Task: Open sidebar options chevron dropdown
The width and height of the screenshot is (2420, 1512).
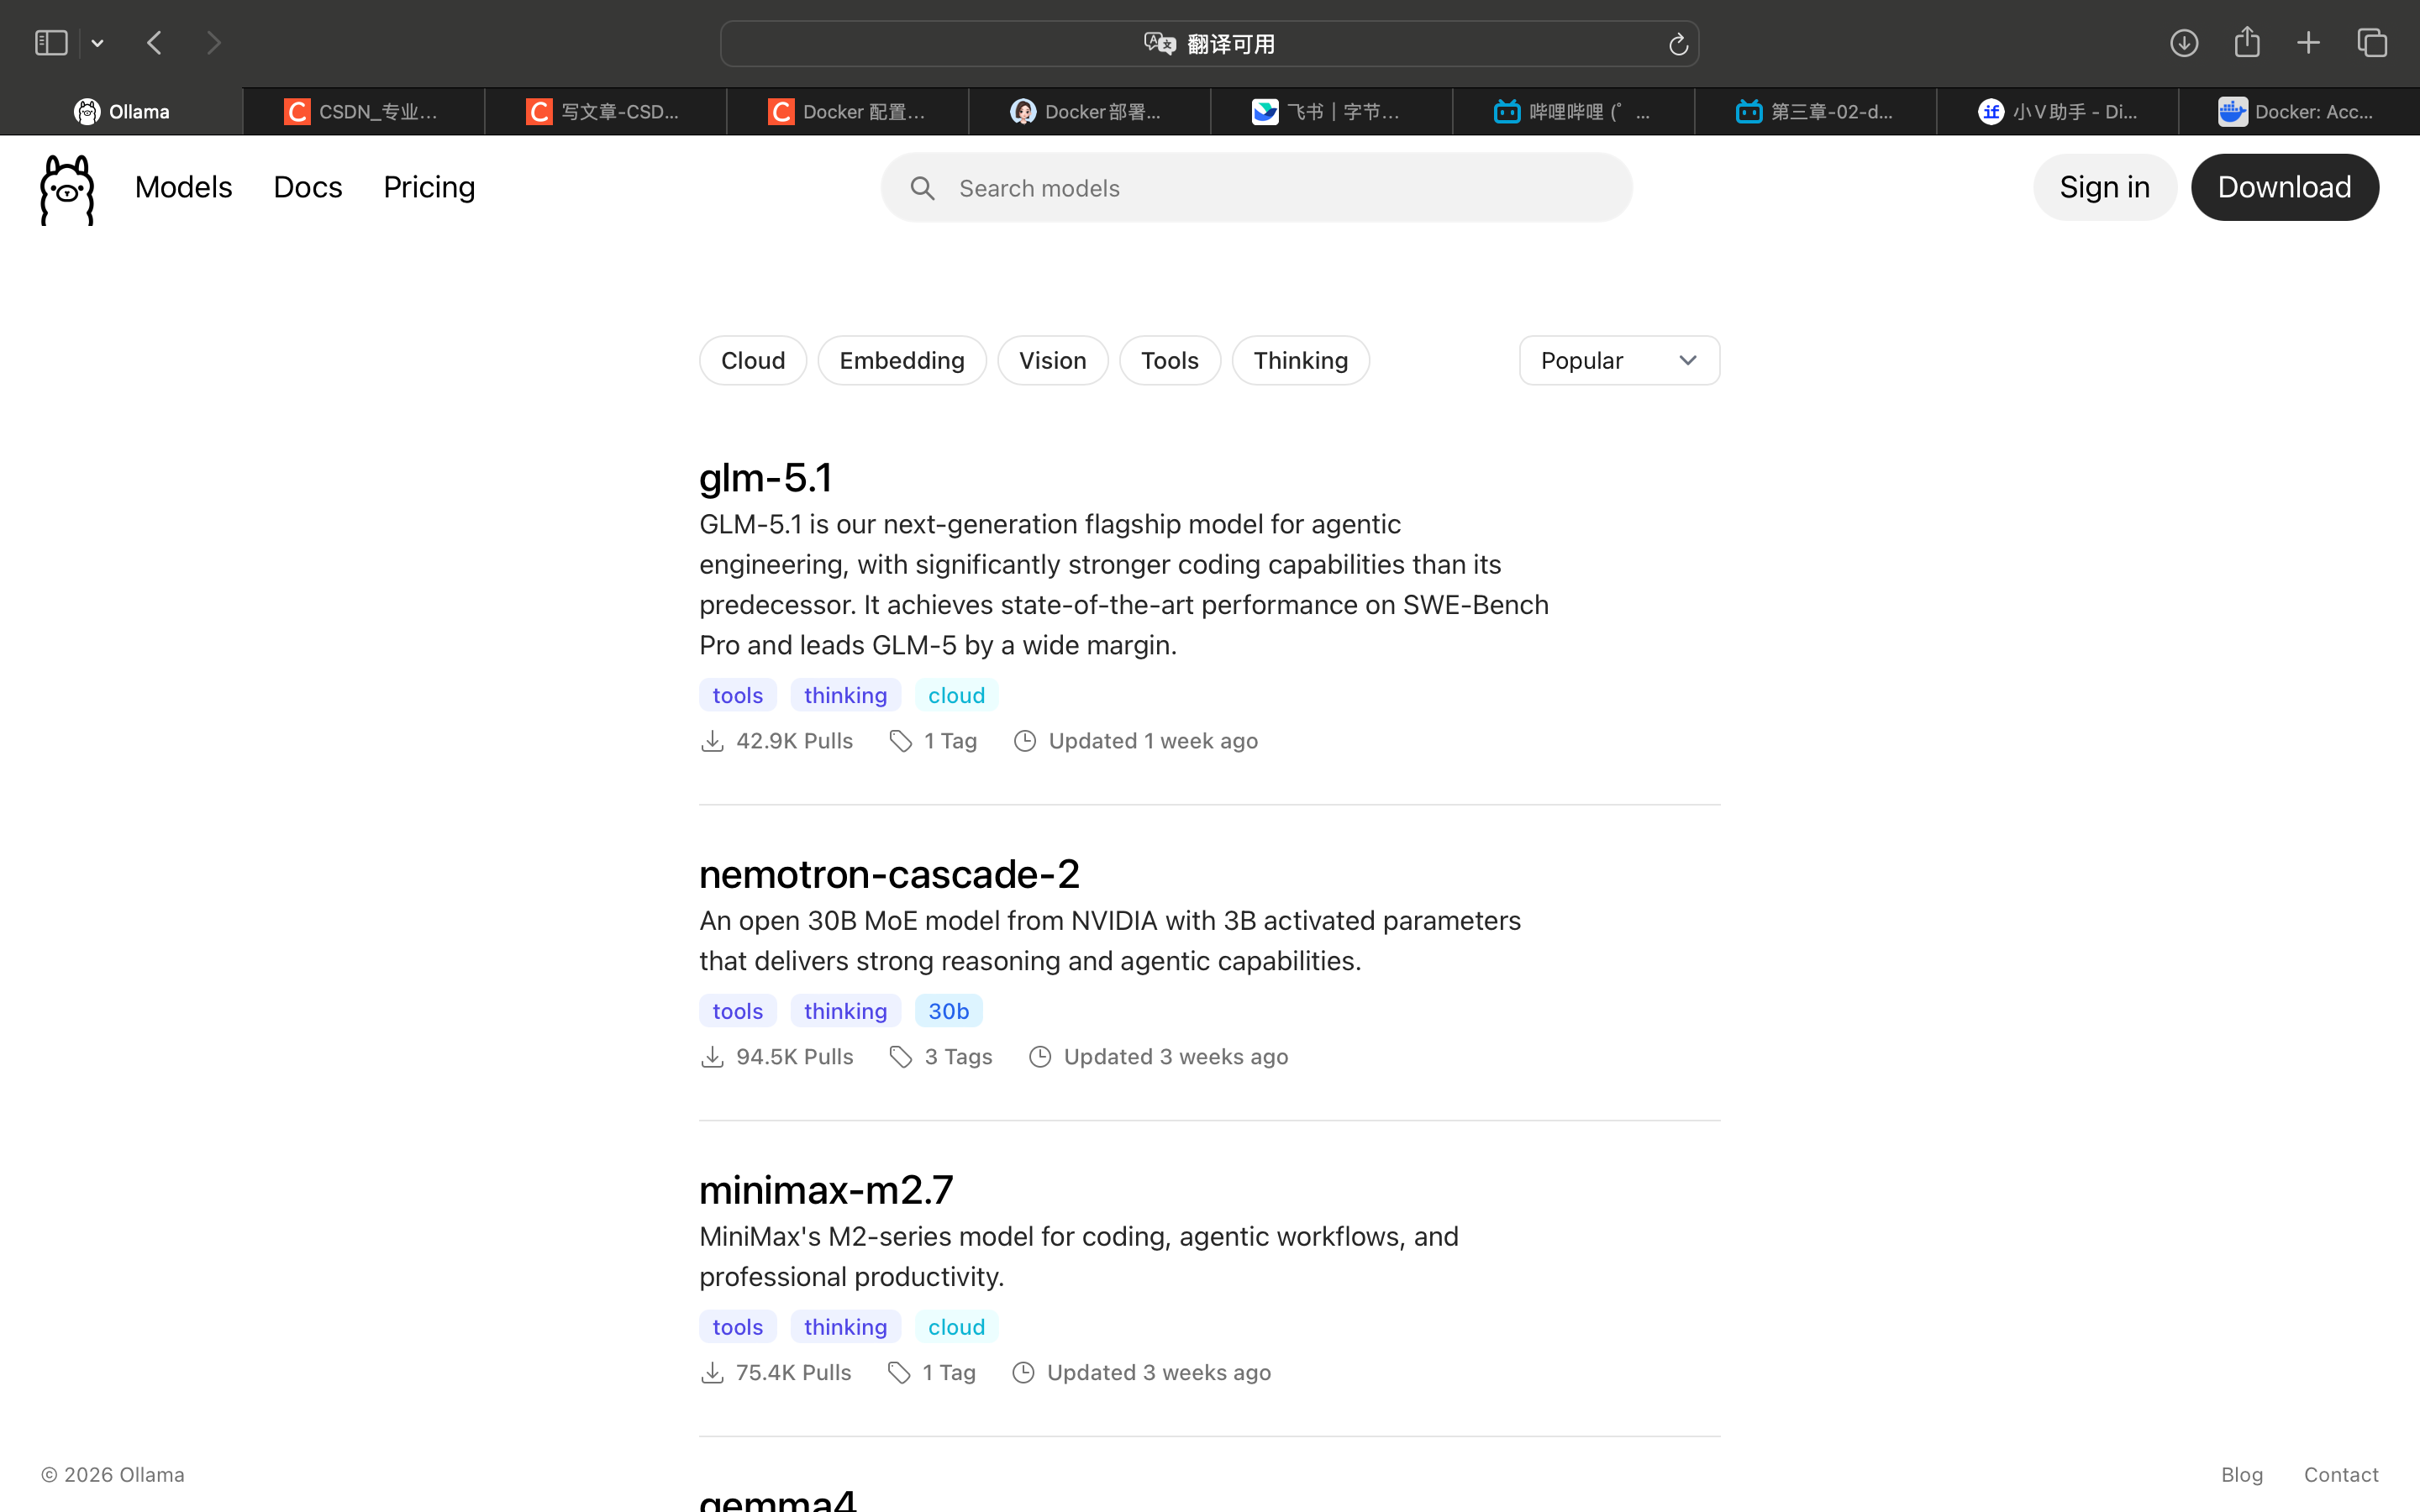Action: tap(98, 43)
